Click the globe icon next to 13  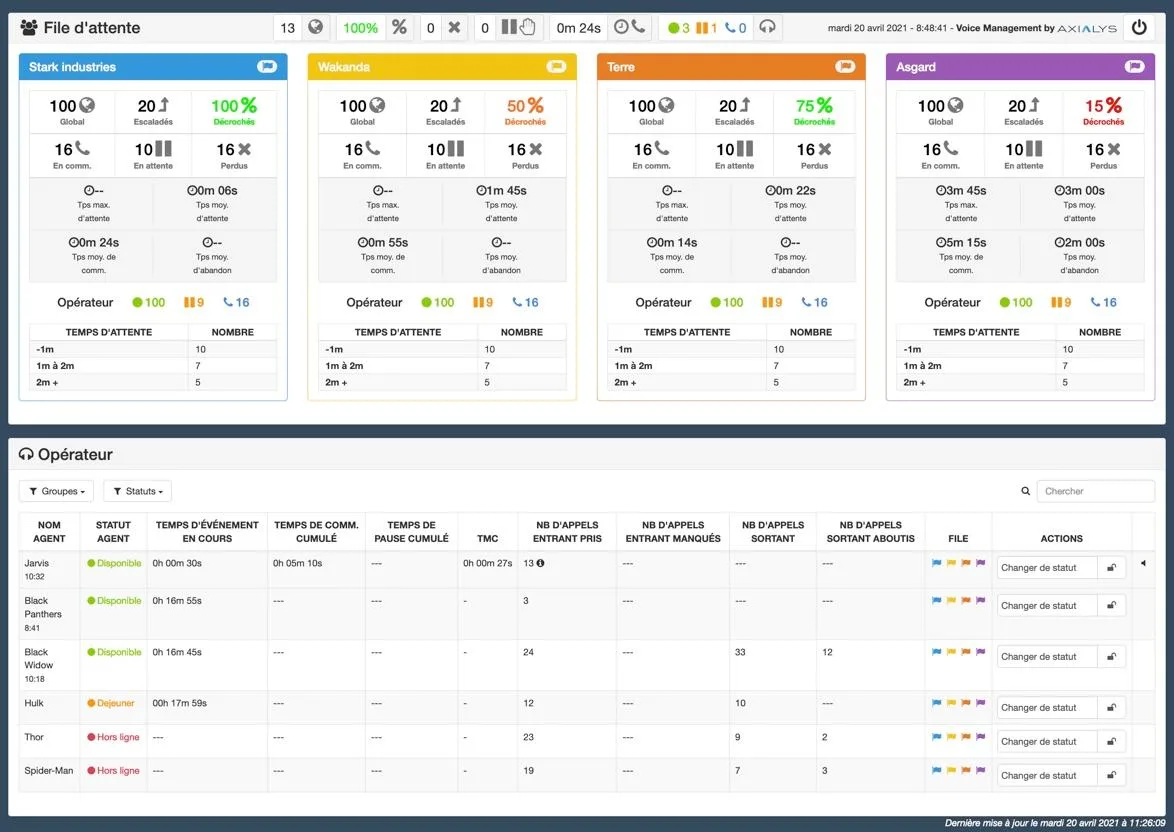pos(316,27)
